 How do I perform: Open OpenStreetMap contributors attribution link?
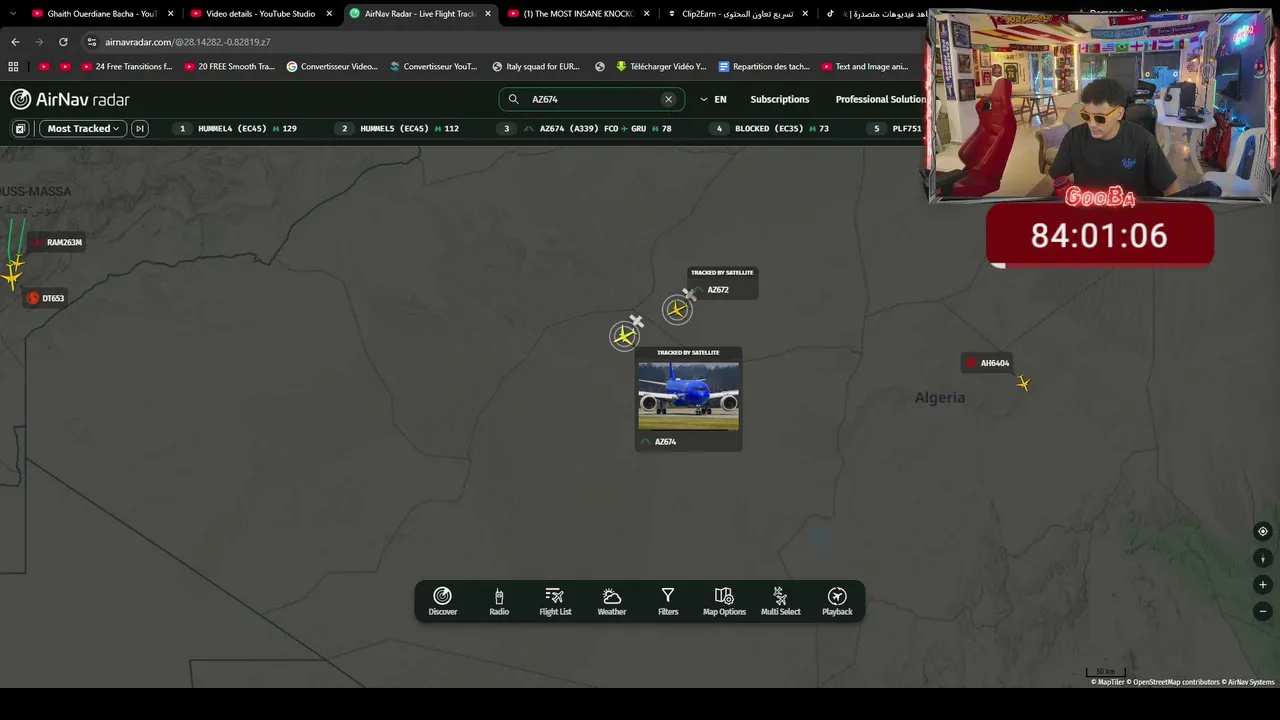(x=1175, y=682)
